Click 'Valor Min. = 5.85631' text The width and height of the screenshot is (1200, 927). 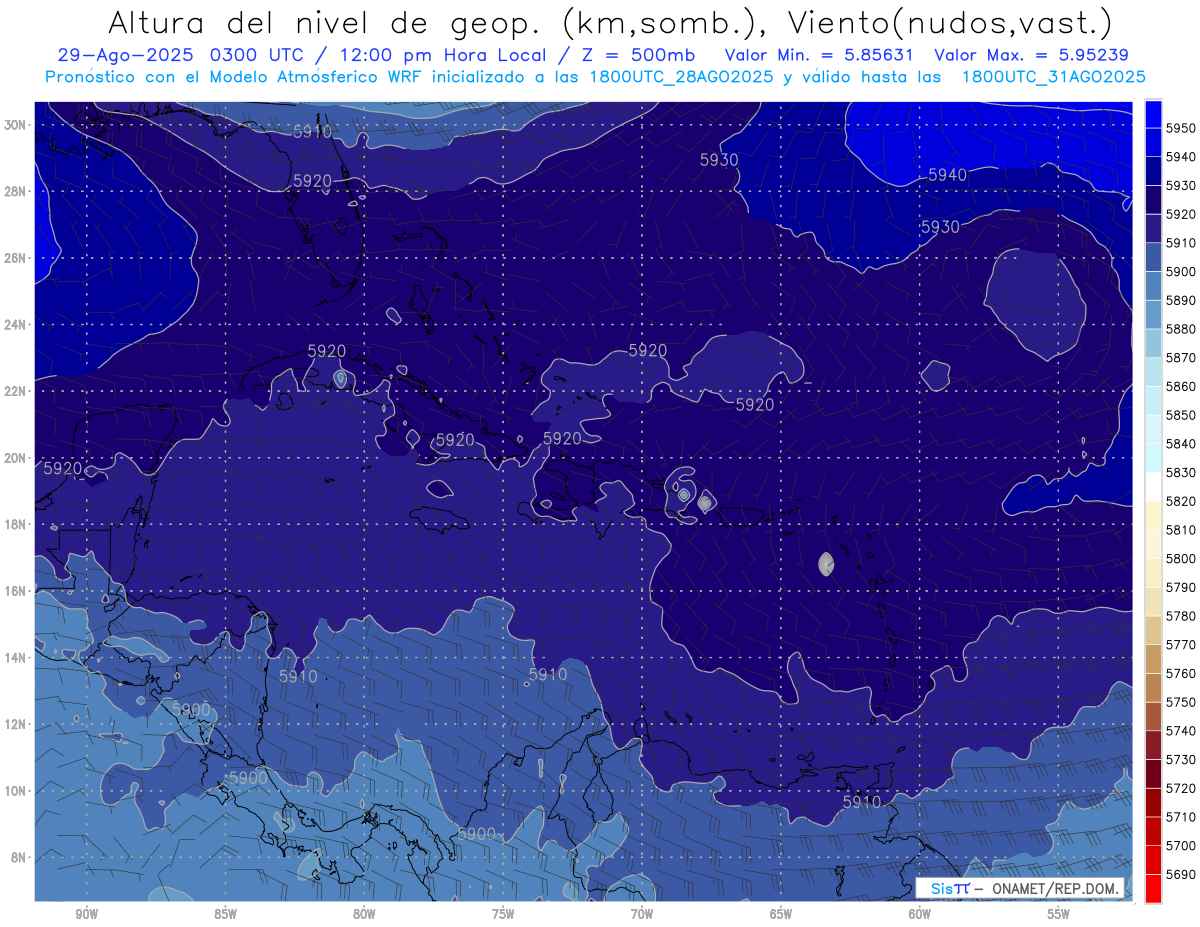818,56
